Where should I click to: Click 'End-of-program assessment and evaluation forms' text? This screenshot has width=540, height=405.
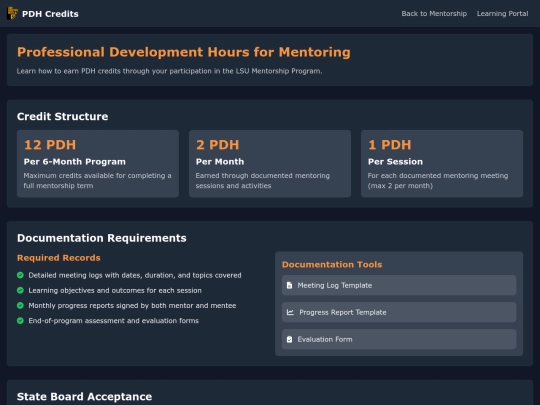[114, 321]
